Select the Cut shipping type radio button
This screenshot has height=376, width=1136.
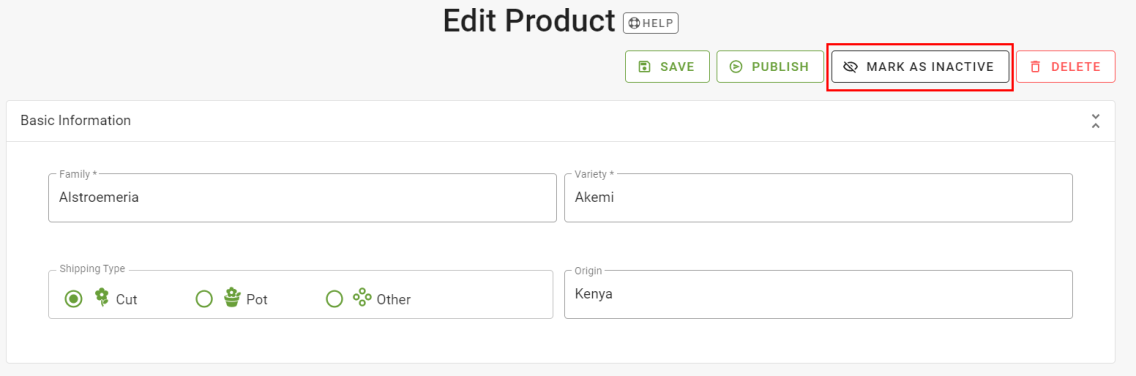(x=74, y=298)
